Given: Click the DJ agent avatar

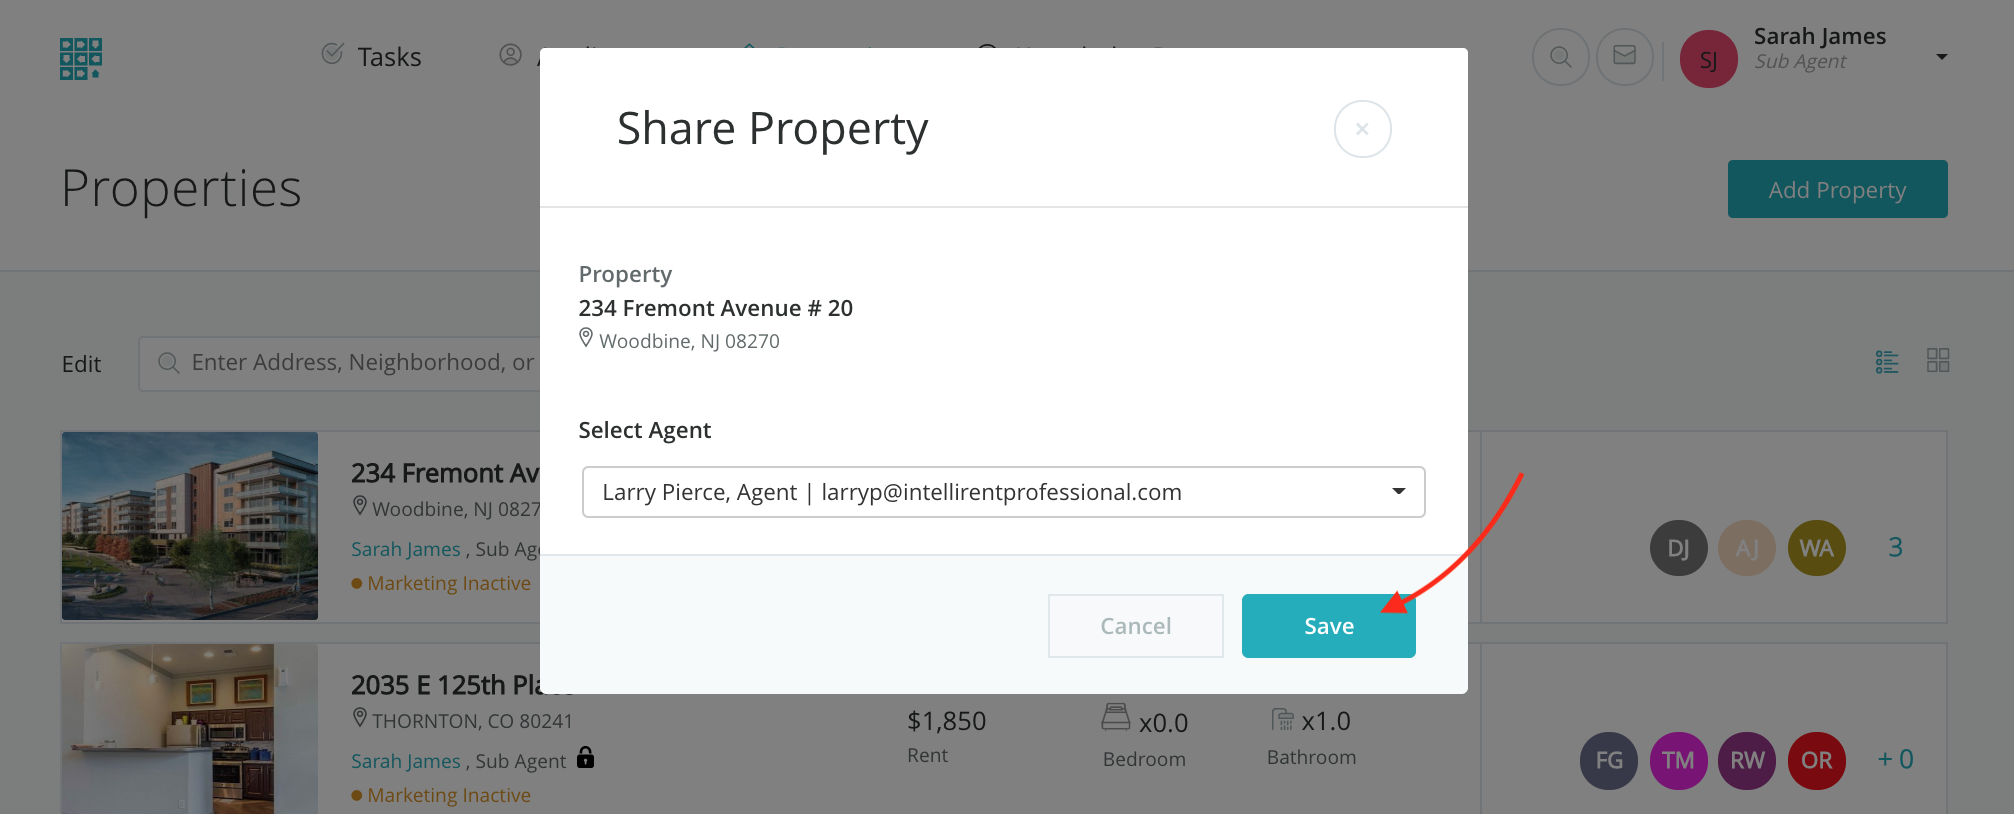Looking at the screenshot, I should pos(1678,548).
